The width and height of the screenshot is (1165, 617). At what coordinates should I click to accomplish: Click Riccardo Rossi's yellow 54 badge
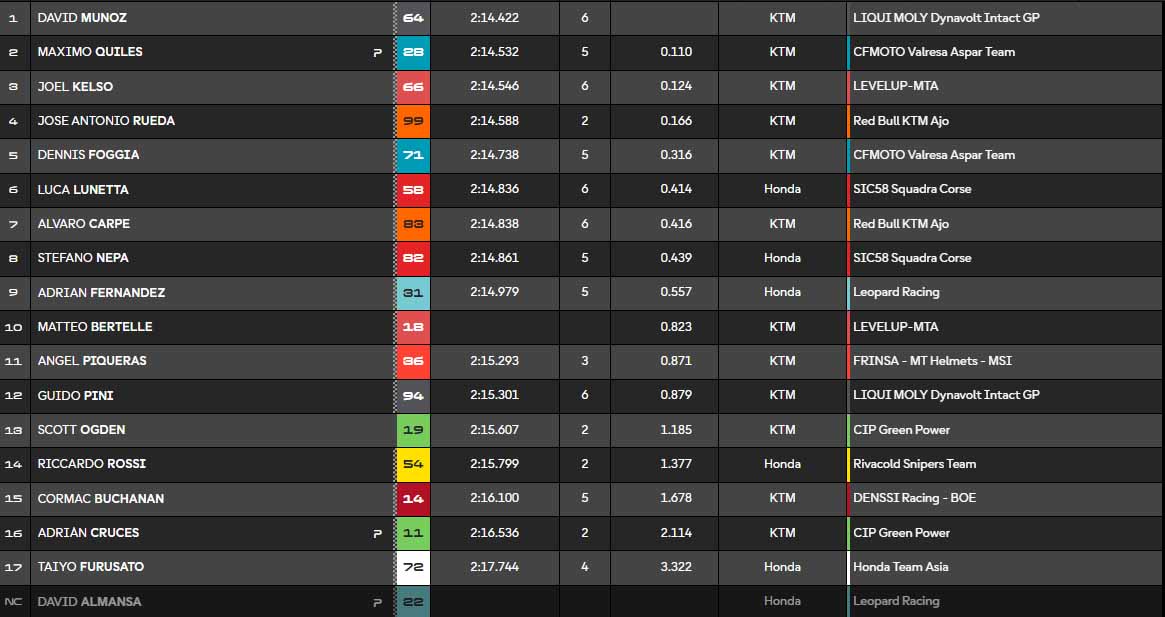pos(413,464)
